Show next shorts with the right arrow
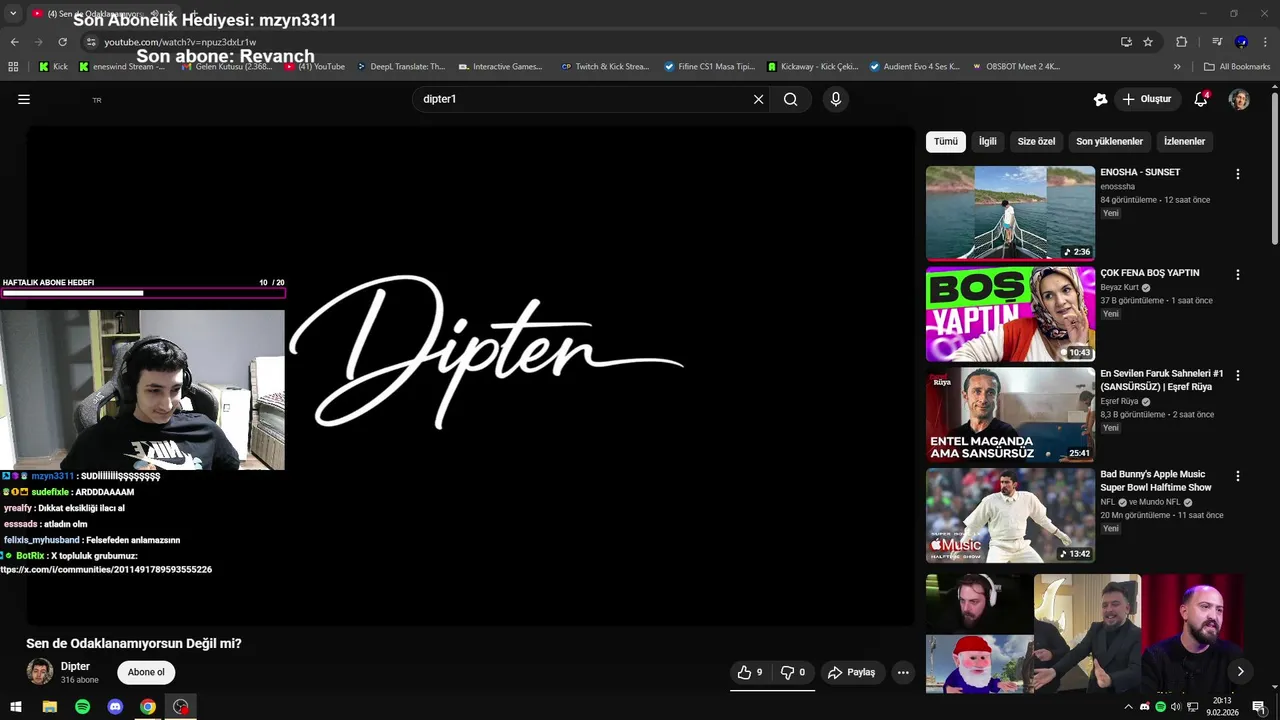The image size is (1280, 720). point(1240,672)
